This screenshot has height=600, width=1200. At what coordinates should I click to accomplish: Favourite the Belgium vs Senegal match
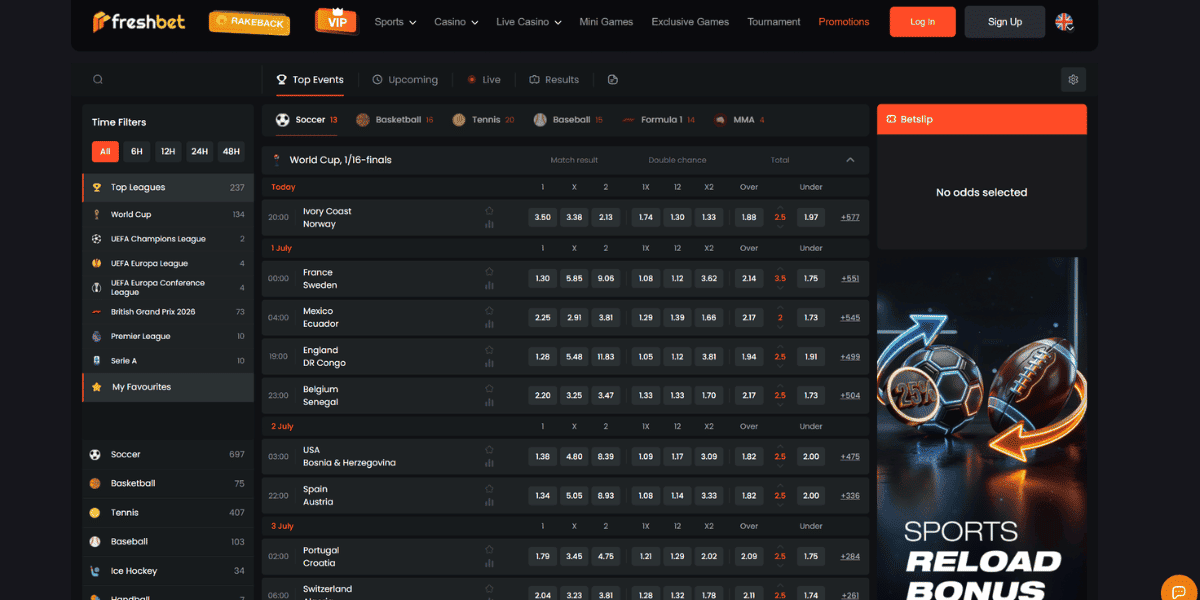(x=489, y=389)
